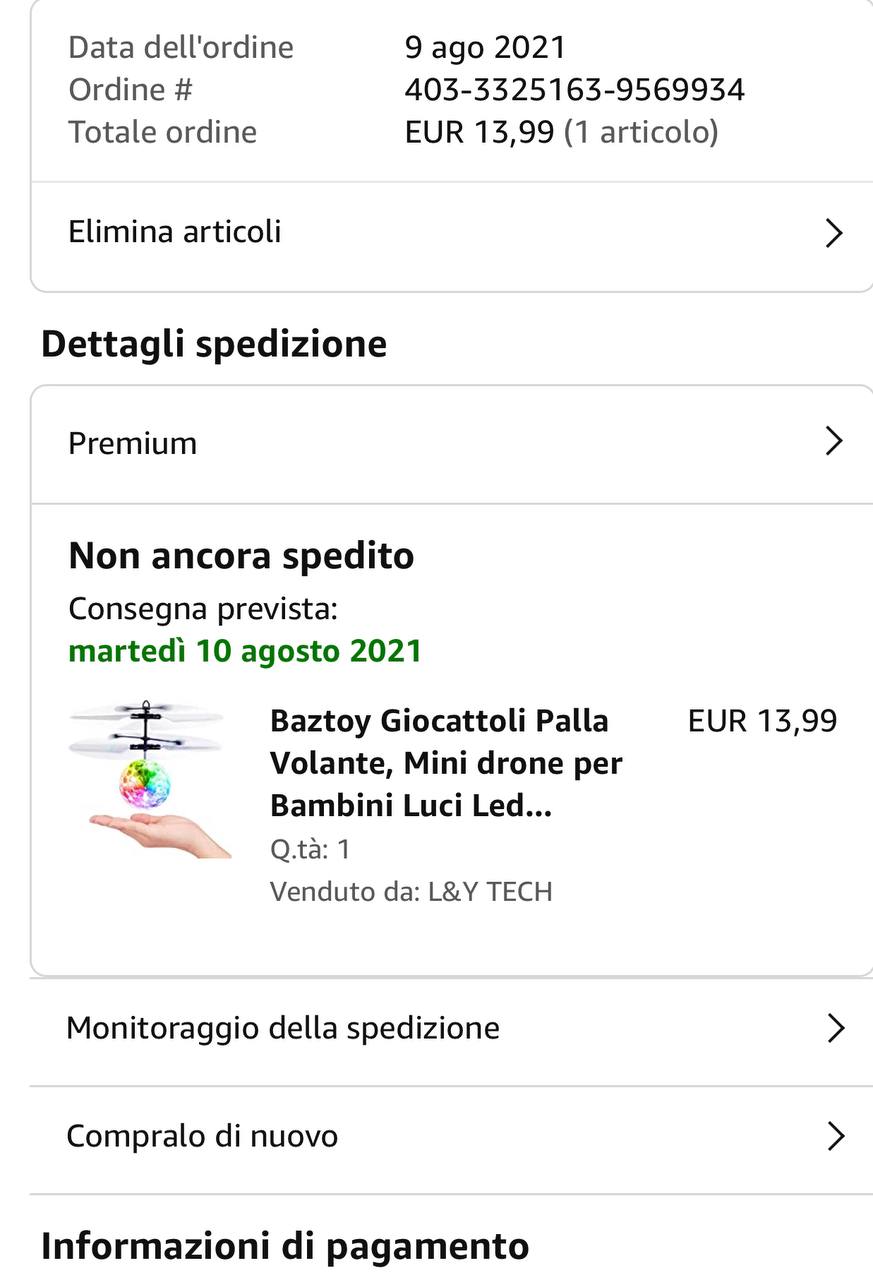Select Compralo di nuovo
This screenshot has height=1280, width=873.
[x=202, y=1136]
